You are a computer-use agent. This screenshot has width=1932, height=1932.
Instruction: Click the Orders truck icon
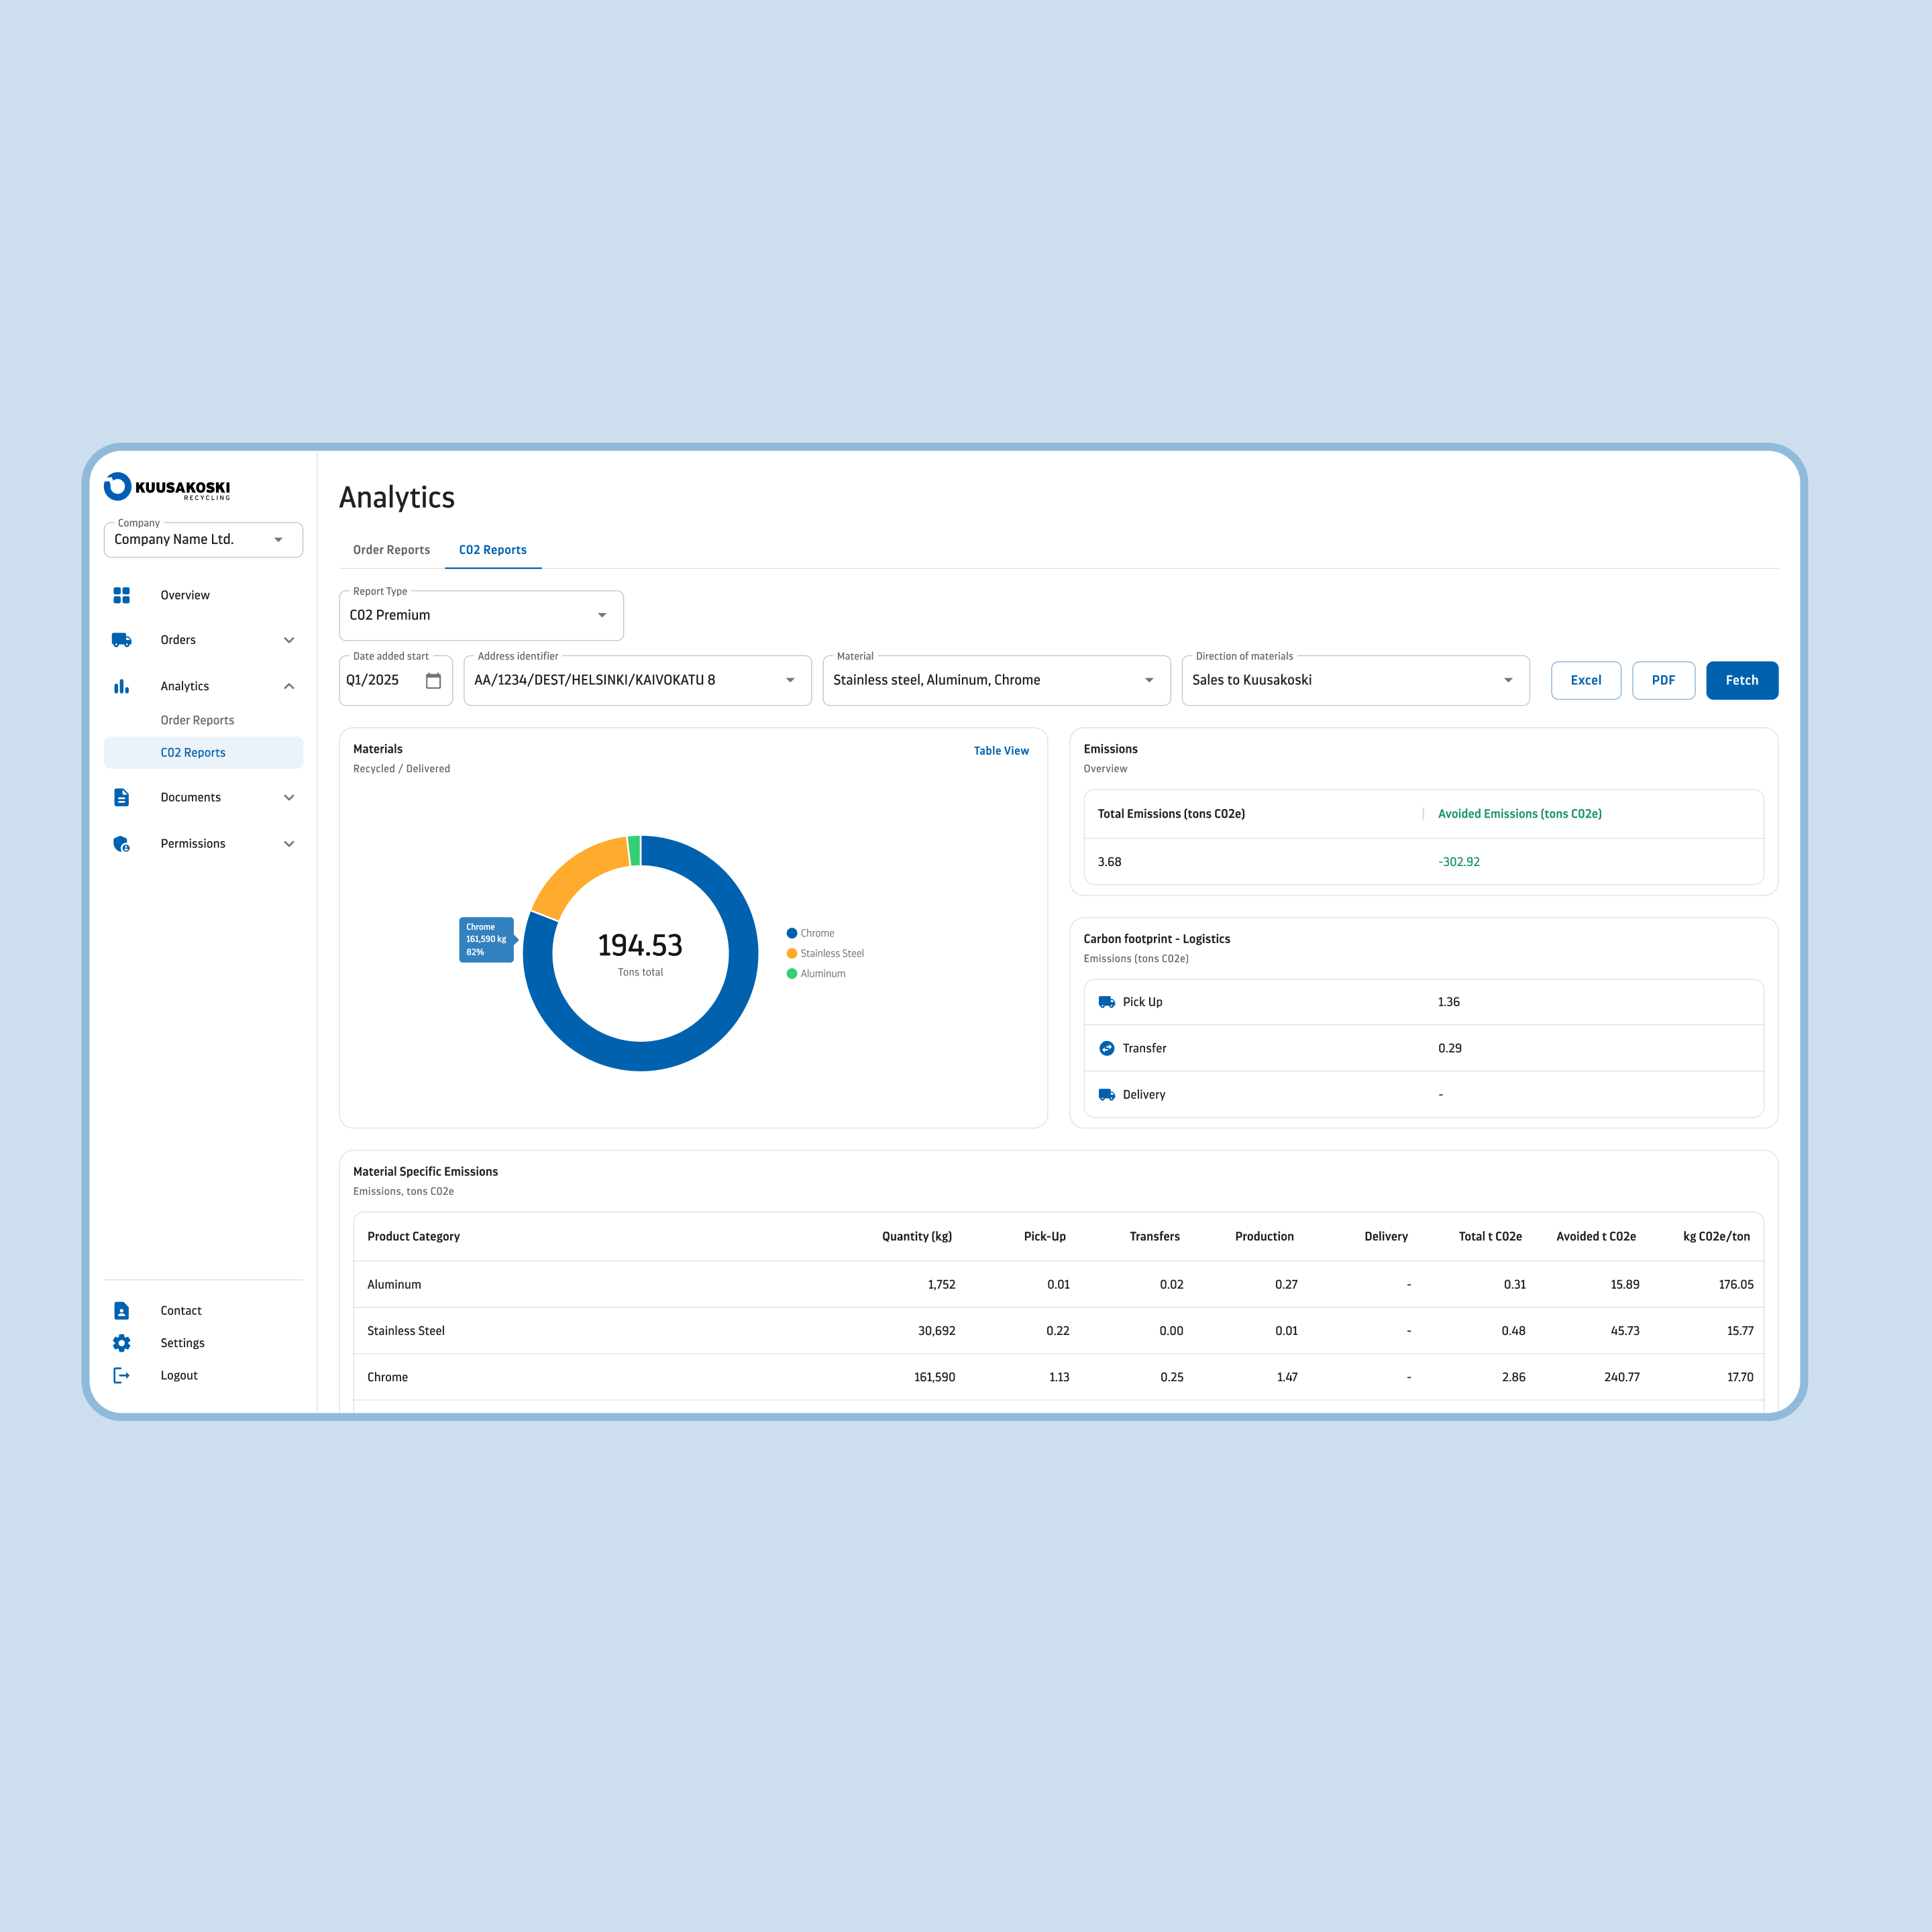point(122,640)
